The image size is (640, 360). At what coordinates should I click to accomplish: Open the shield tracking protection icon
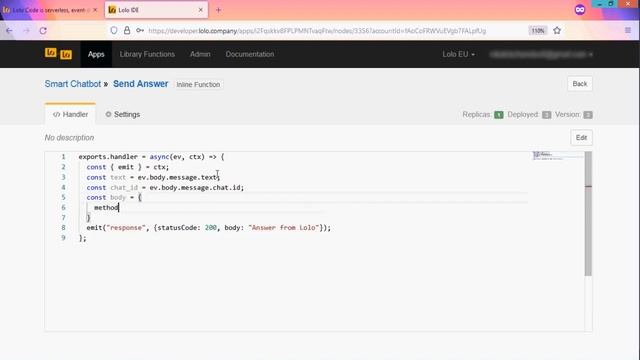coord(114,31)
